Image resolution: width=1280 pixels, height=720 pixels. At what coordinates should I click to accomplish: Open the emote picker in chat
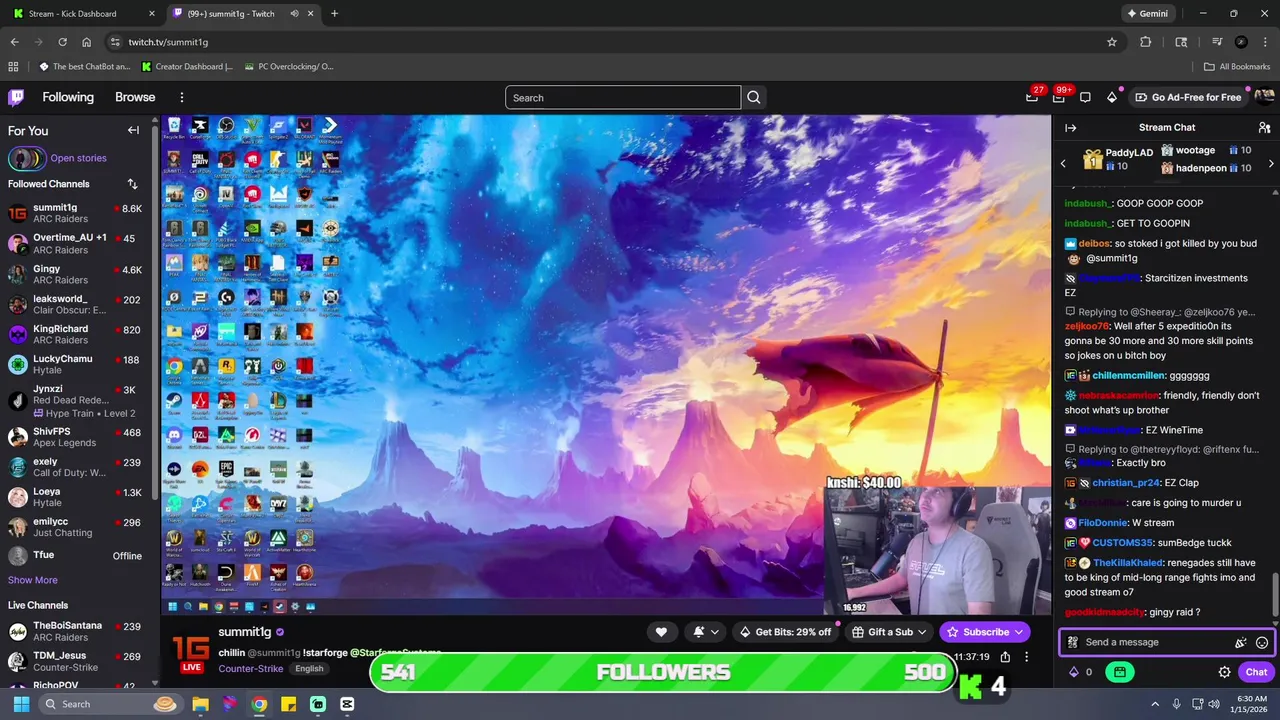1262,643
